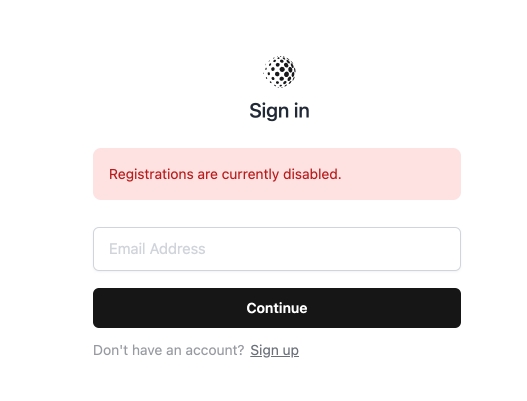This screenshot has width=527, height=401.
Task: Click the Sign in heading
Action: tap(279, 111)
